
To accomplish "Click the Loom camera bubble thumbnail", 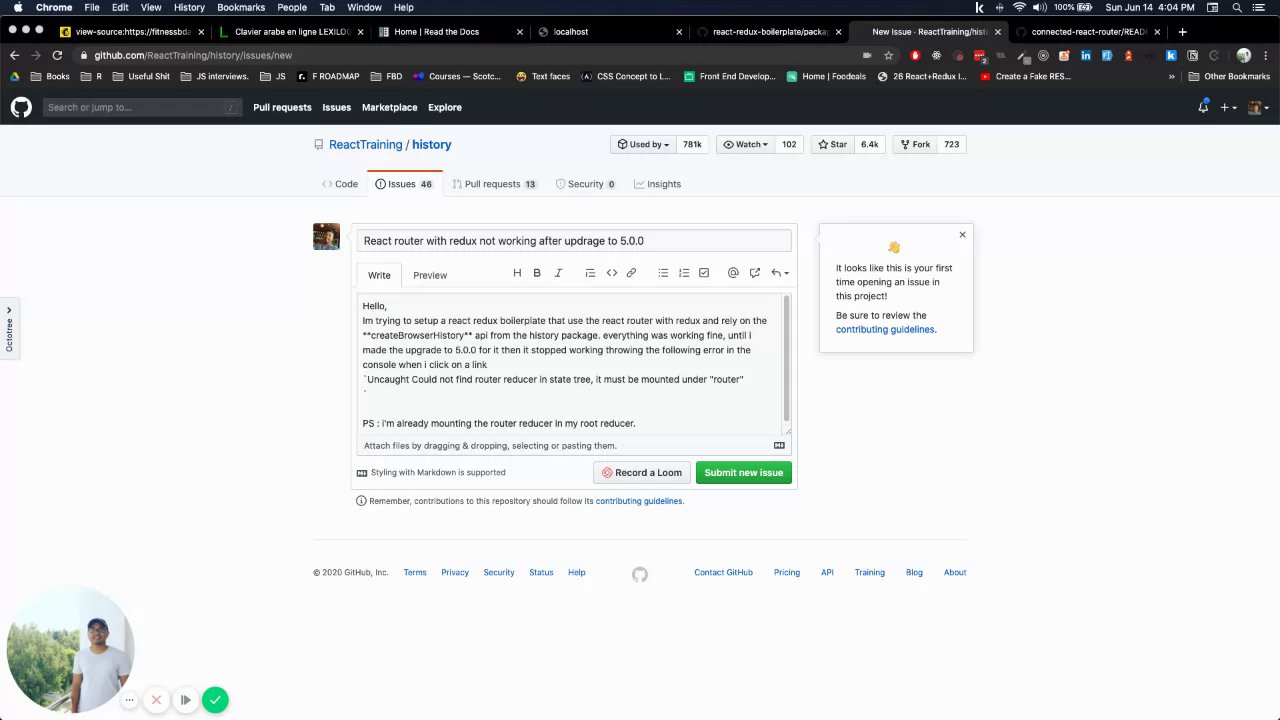I will click(x=70, y=650).
